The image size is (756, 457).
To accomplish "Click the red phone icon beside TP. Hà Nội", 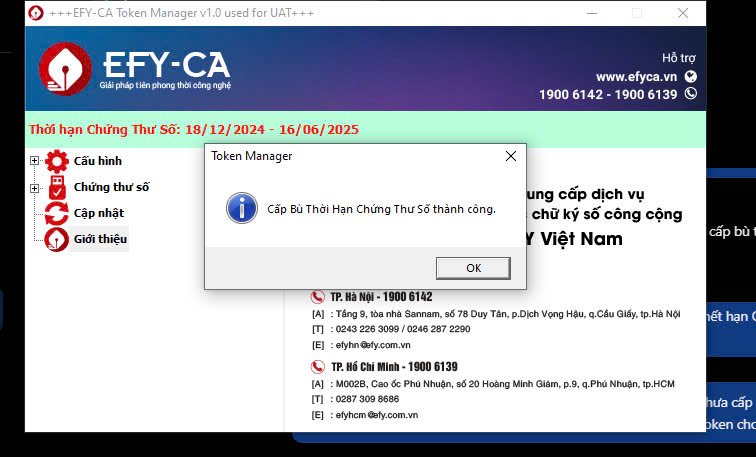I will 317,296.
